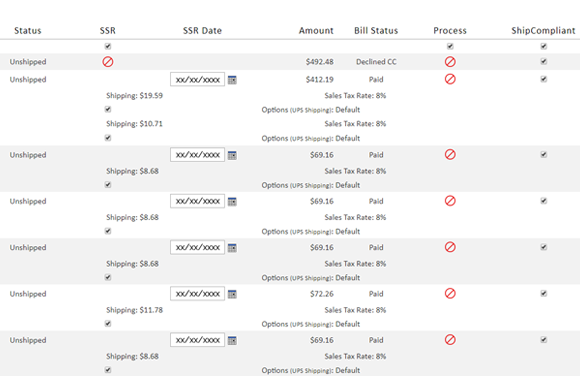Screen dimensions: 580x380
Task: Click Process blocked icon in last row
Action: click(x=450, y=340)
